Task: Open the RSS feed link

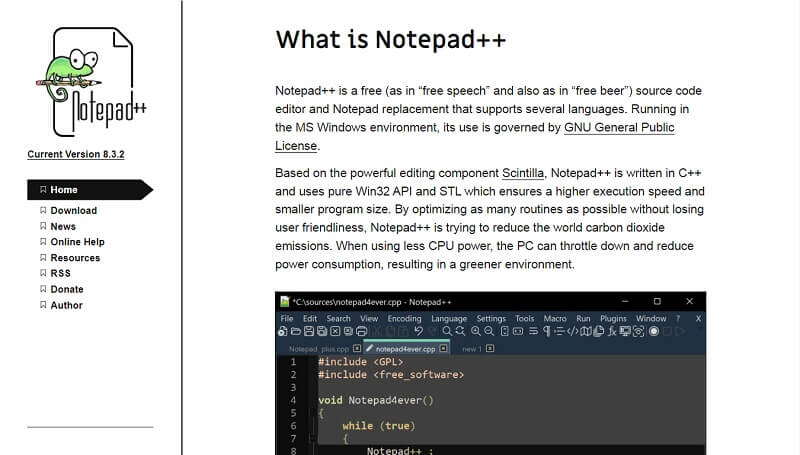Action: tap(60, 273)
